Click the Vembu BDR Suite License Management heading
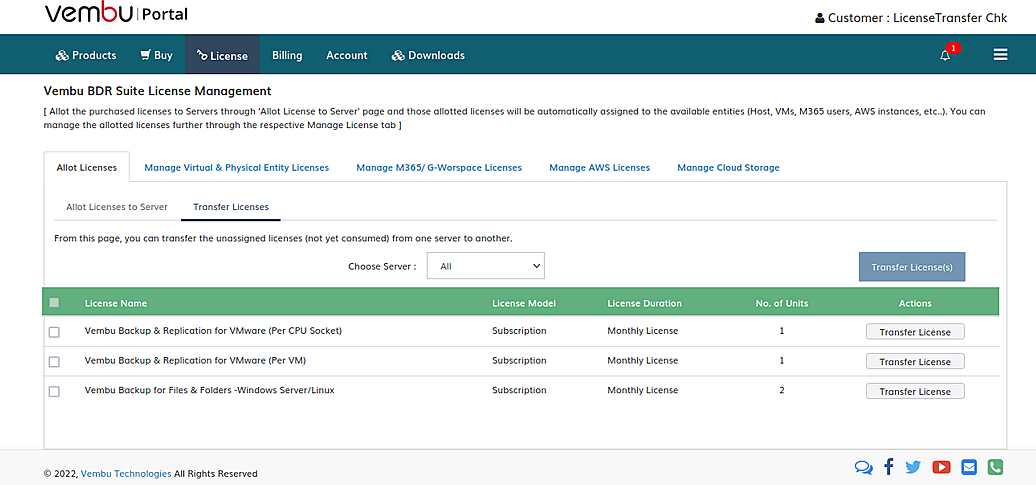1036x485 pixels. 157,91
